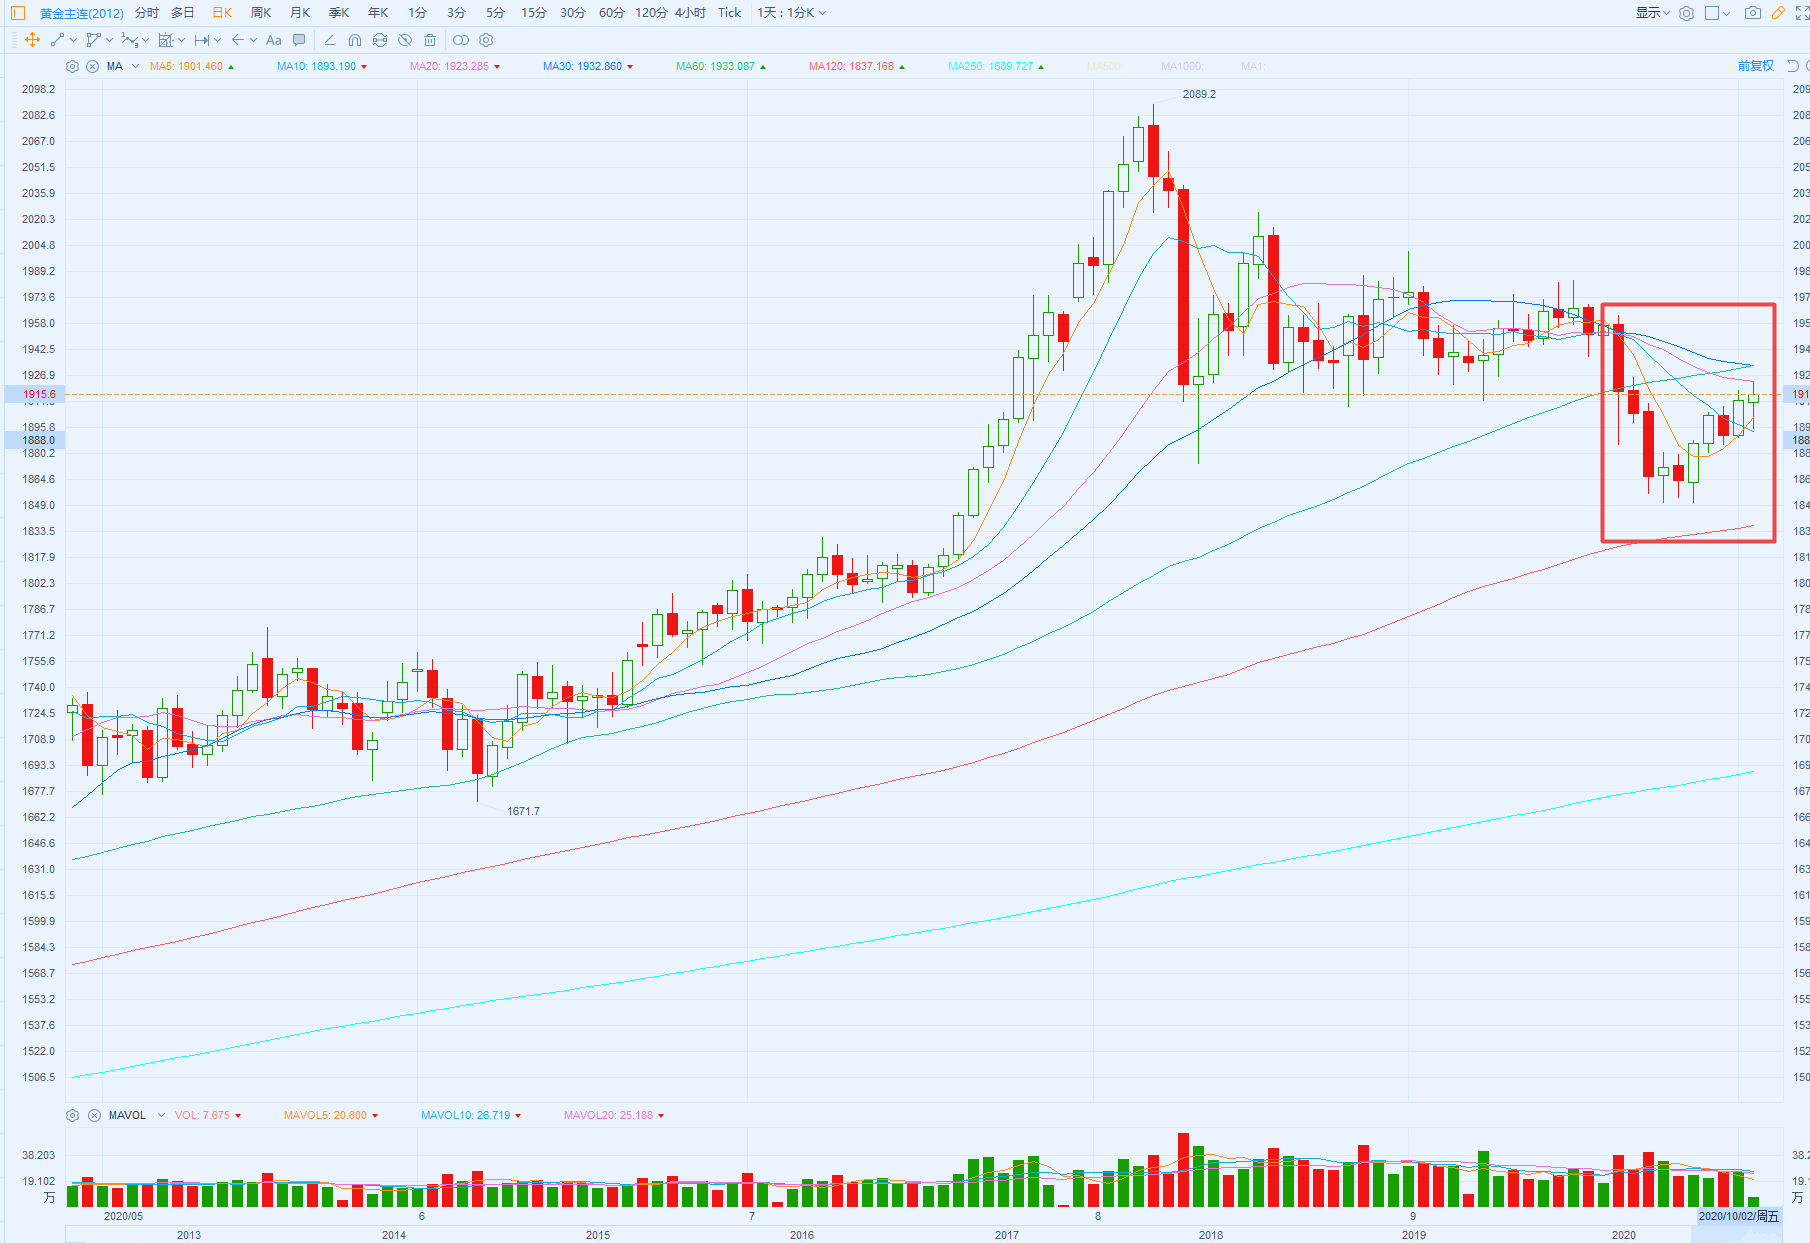Toggle the MA20 moving average line
Image resolution: width=1810 pixels, height=1243 pixels.
coord(455,66)
